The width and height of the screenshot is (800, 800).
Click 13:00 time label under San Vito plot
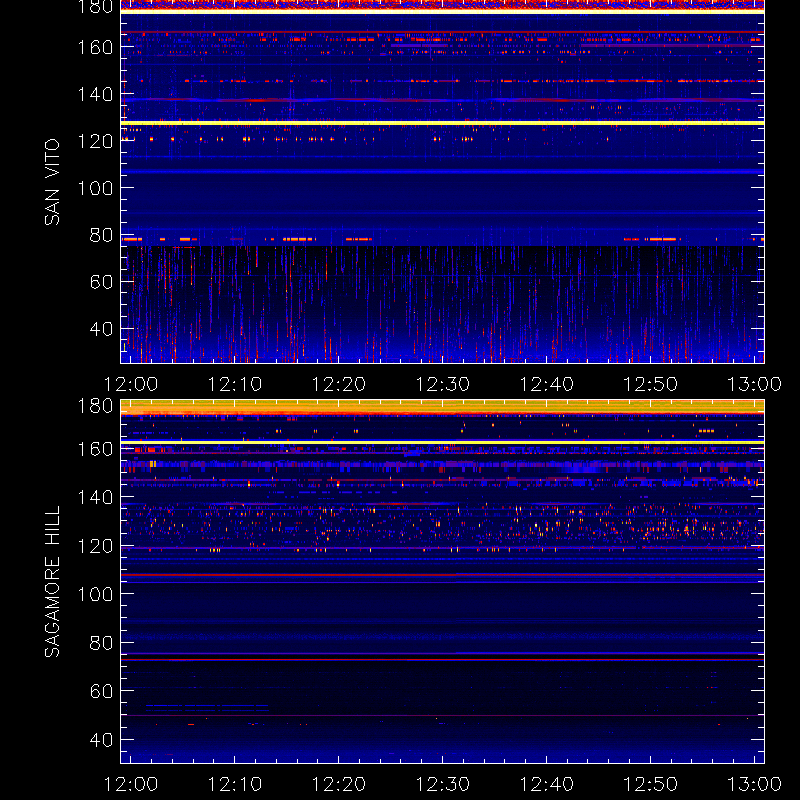754,384
